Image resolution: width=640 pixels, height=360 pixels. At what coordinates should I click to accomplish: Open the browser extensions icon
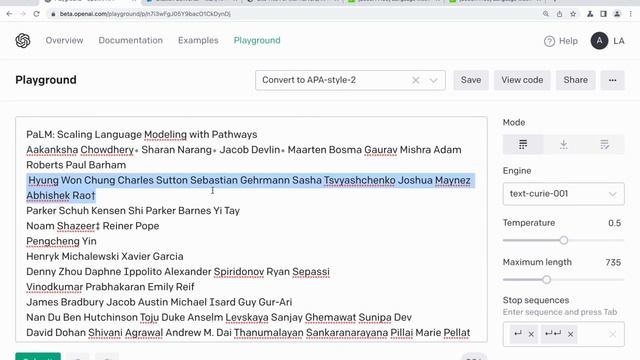(590, 14)
